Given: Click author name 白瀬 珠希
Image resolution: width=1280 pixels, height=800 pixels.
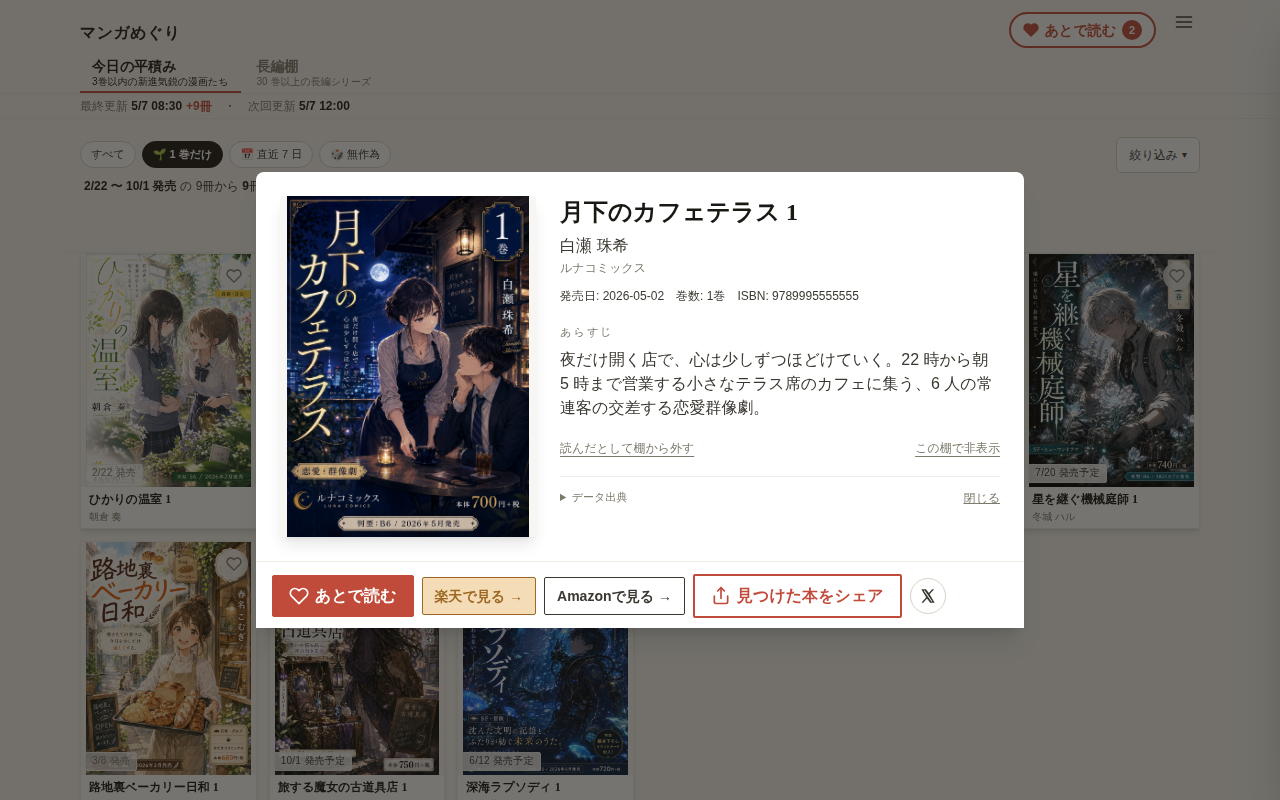Looking at the screenshot, I should (x=594, y=246).
